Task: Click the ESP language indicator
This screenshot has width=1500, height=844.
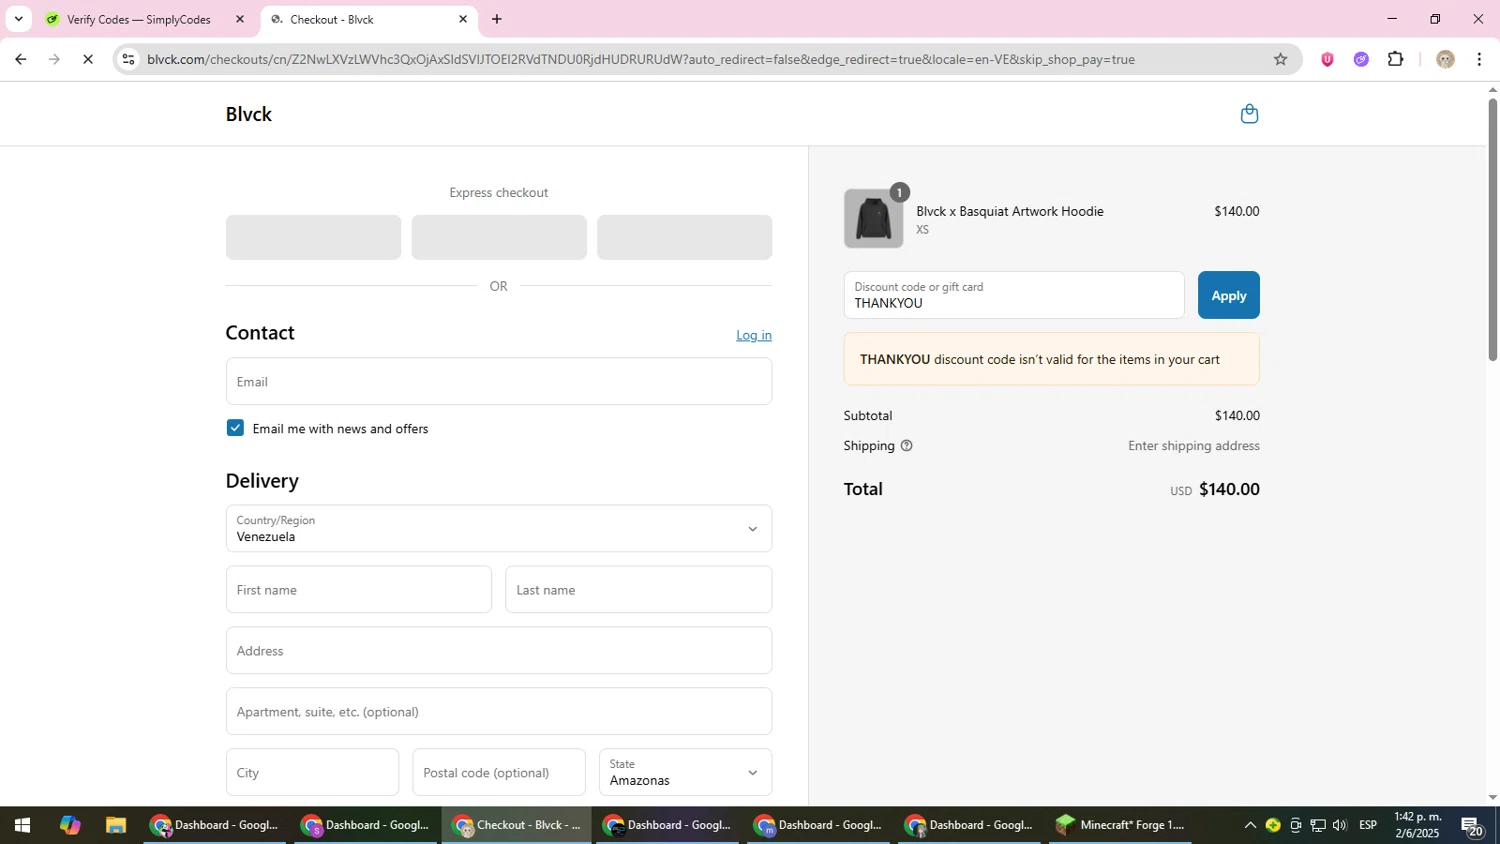Action: [1368, 825]
